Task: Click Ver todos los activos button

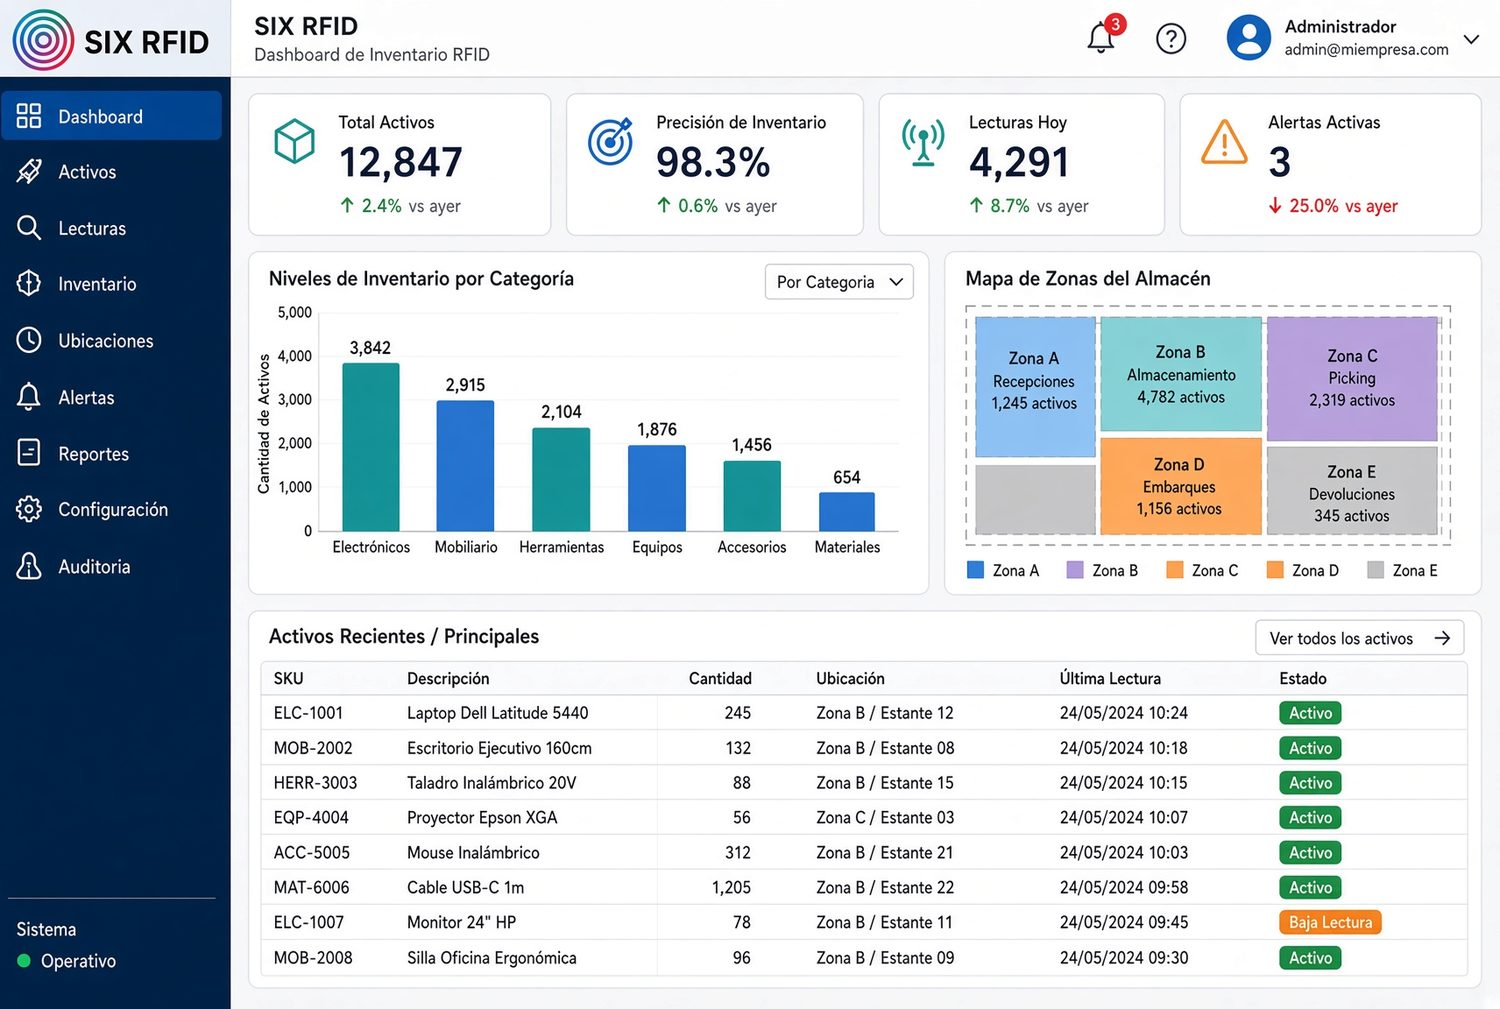Action: click(1360, 638)
